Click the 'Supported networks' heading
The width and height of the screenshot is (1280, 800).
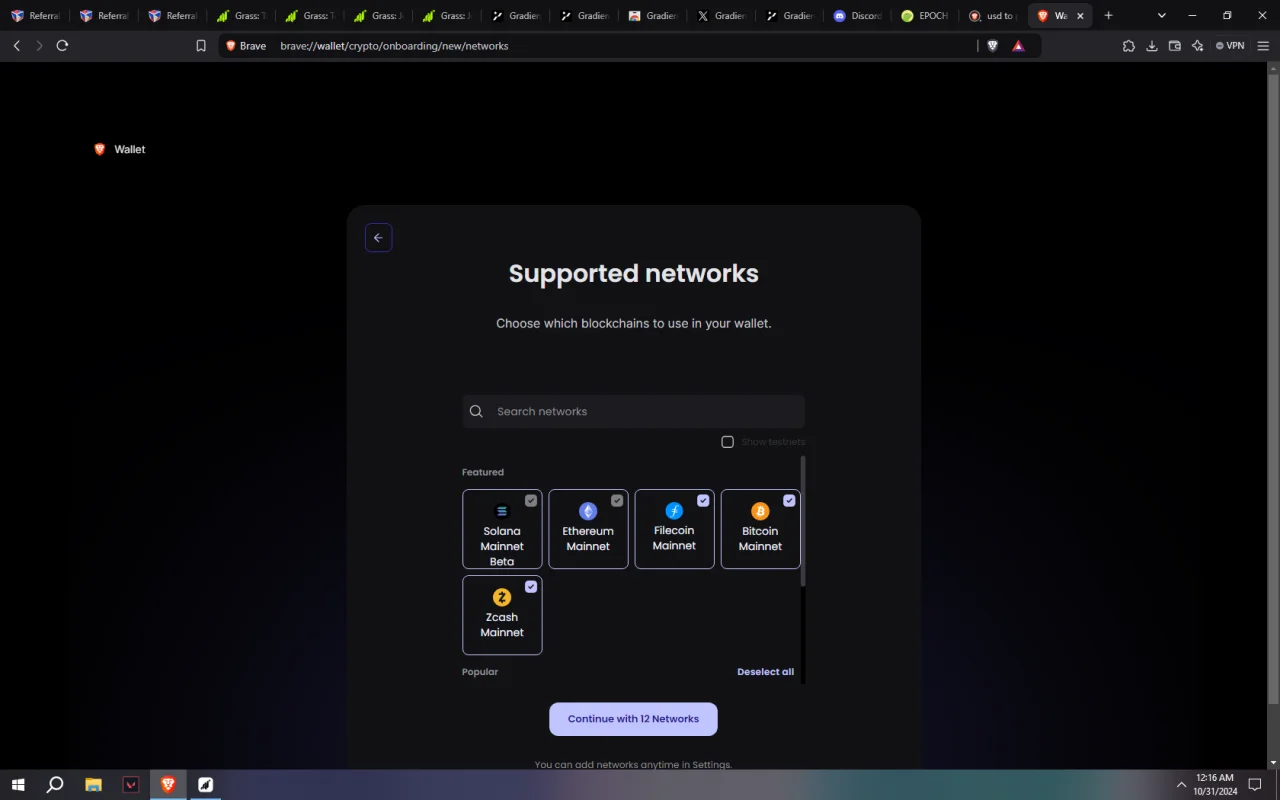click(x=633, y=274)
